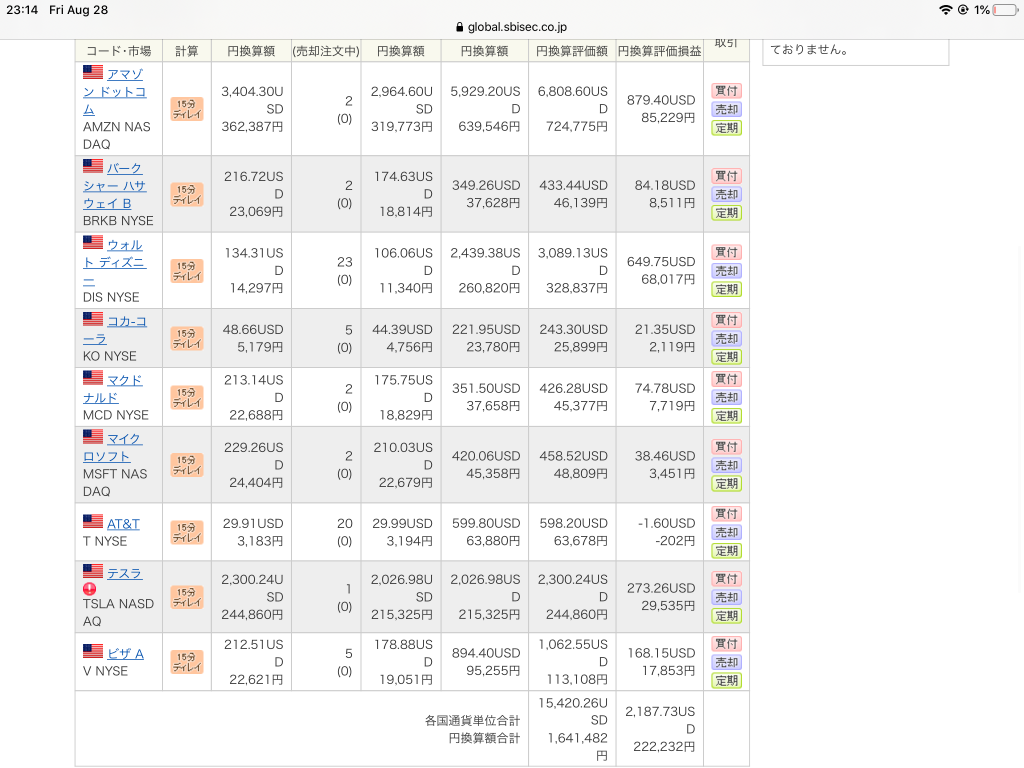Screen dimensions: 1024x768
Task: Click the 15-minute delay badge for DIS
Action: click(187, 271)
